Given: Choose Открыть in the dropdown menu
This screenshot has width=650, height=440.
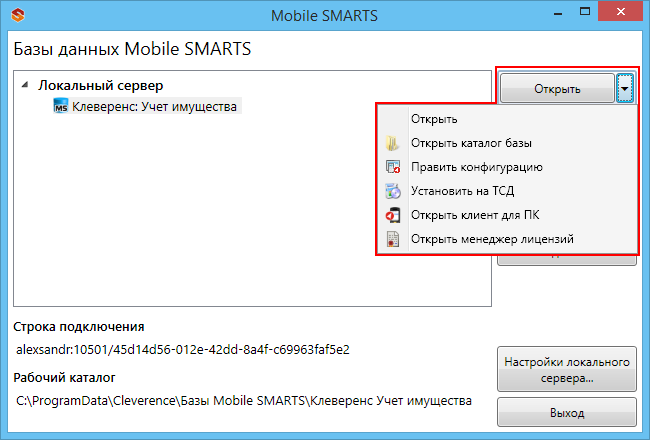Looking at the screenshot, I should (507, 119).
